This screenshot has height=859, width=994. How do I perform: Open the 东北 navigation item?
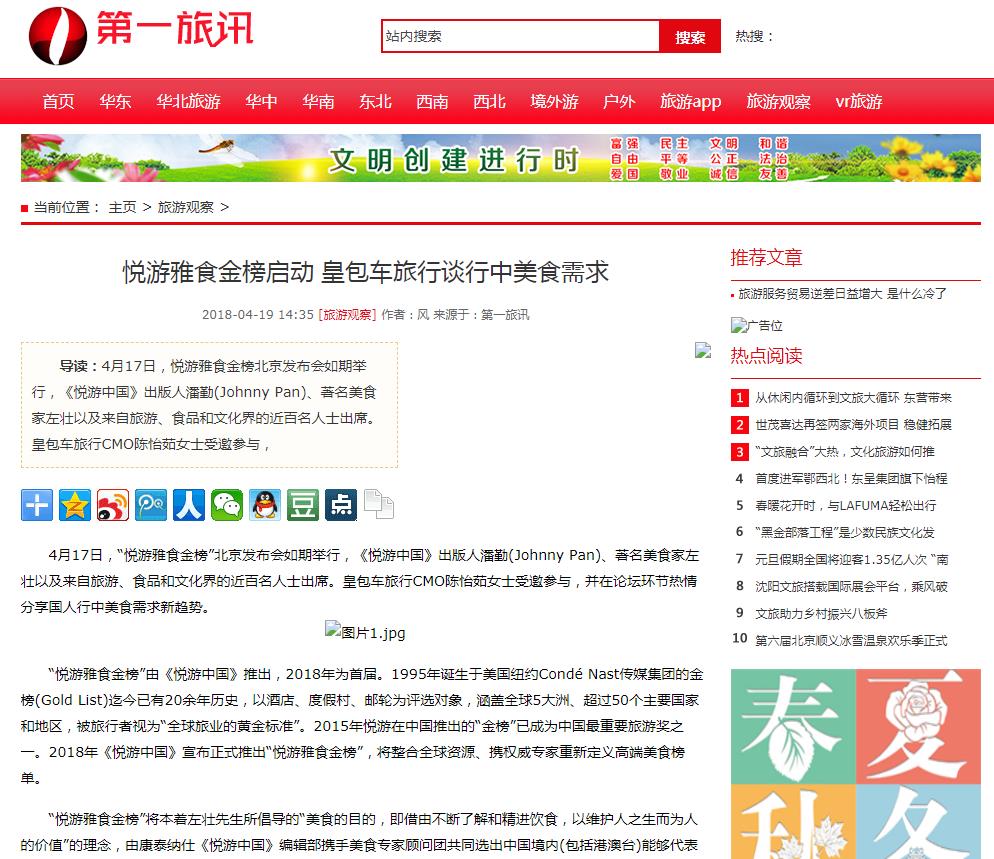[x=375, y=101]
